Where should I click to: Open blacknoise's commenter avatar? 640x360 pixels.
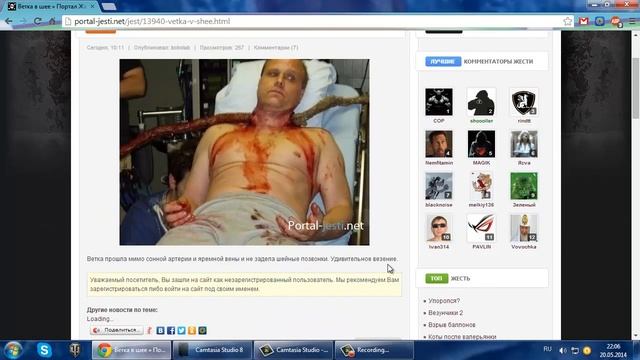[x=439, y=186]
